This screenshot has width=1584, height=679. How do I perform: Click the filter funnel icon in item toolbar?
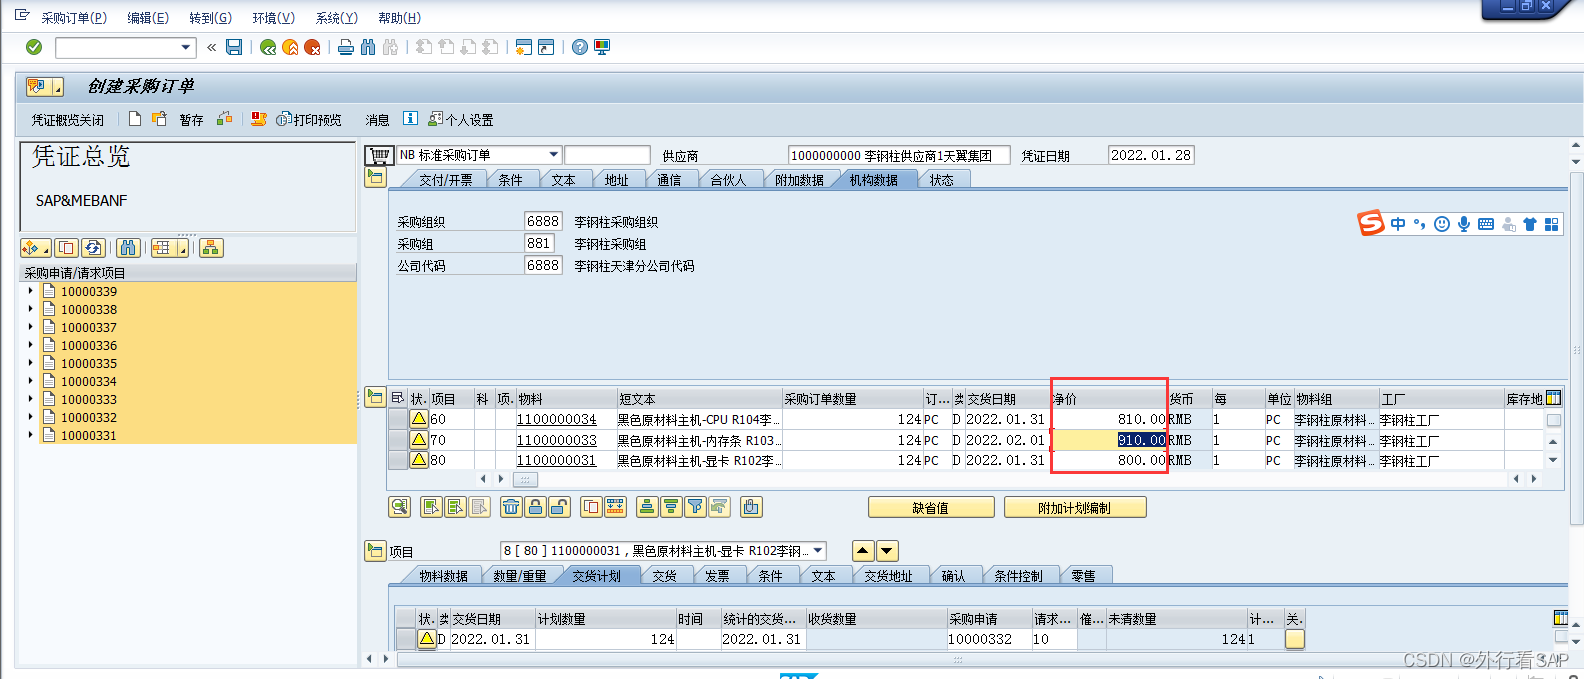[x=695, y=507]
